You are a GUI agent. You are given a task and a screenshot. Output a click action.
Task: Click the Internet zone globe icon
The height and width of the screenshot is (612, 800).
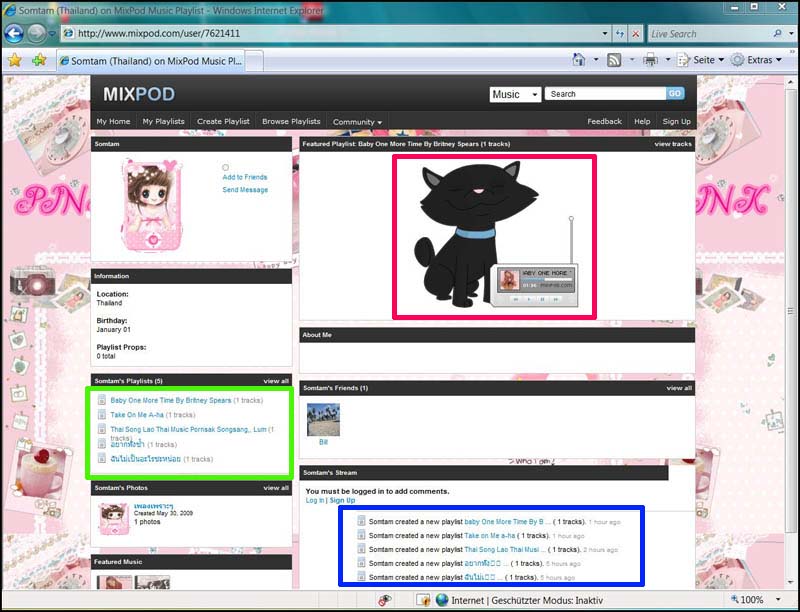tap(442, 600)
